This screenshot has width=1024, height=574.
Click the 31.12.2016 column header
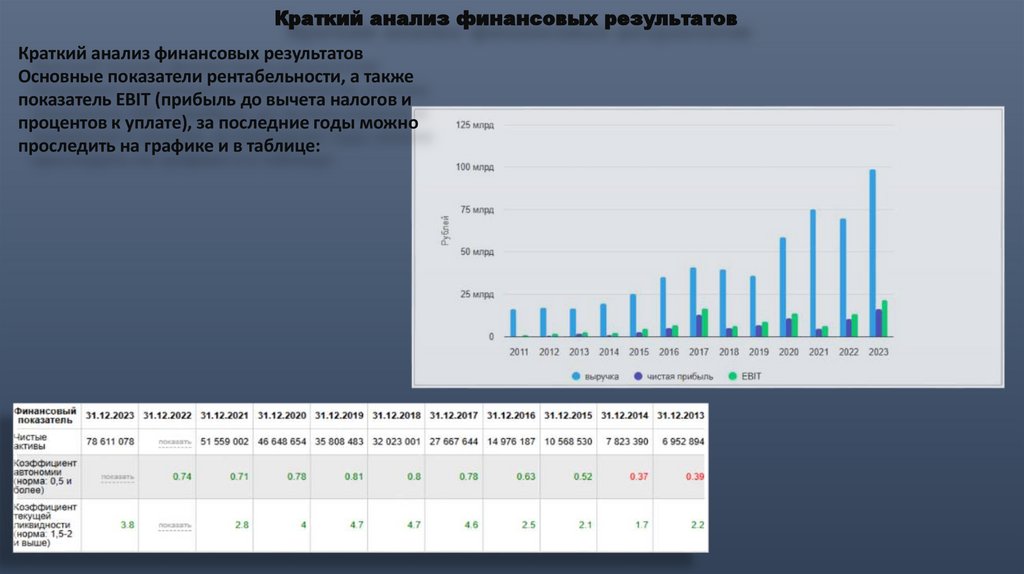click(x=511, y=415)
